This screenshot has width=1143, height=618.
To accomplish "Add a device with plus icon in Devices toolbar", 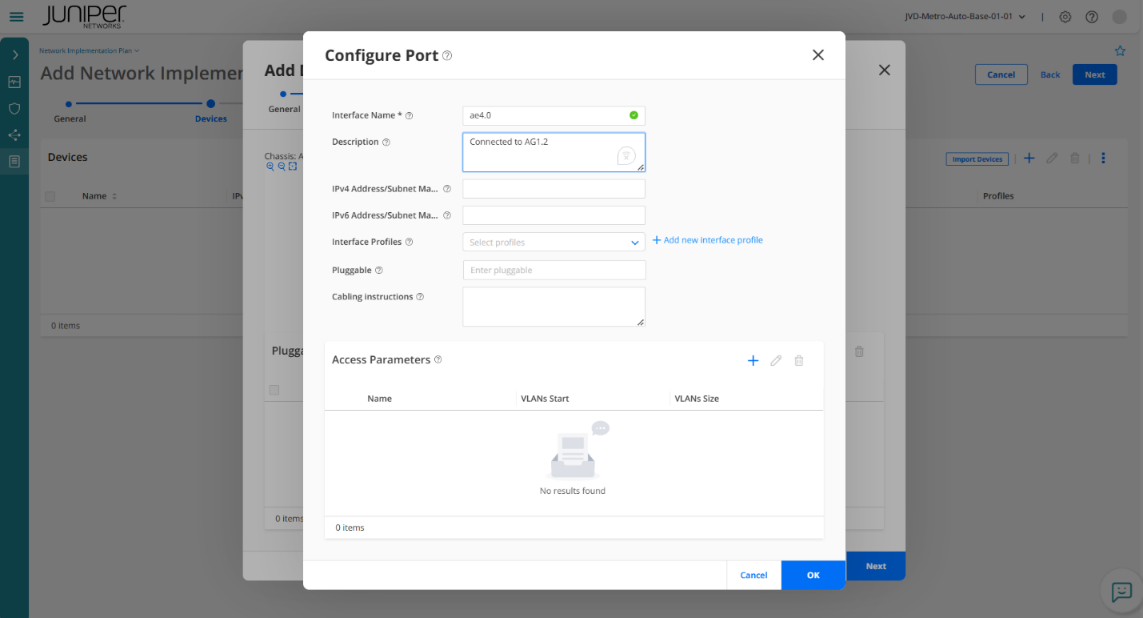I will [x=1029, y=158].
